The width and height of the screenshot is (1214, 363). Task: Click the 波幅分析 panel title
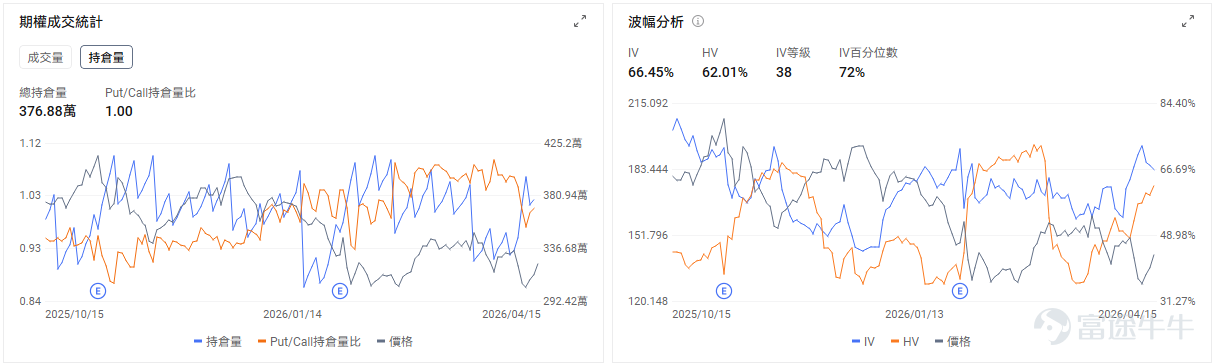click(655, 21)
